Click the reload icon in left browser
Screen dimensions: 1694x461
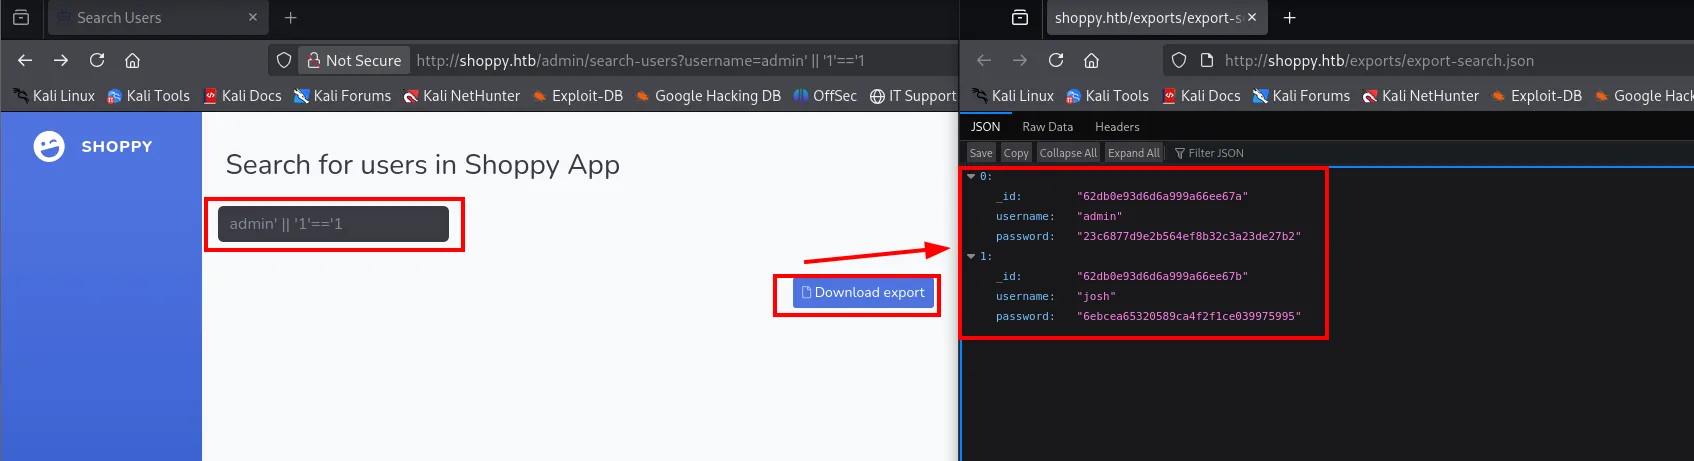point(97,60)
